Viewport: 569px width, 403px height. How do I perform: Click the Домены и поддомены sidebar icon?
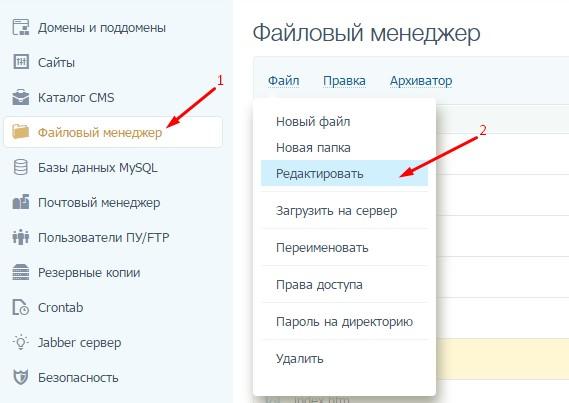[21, 27]
